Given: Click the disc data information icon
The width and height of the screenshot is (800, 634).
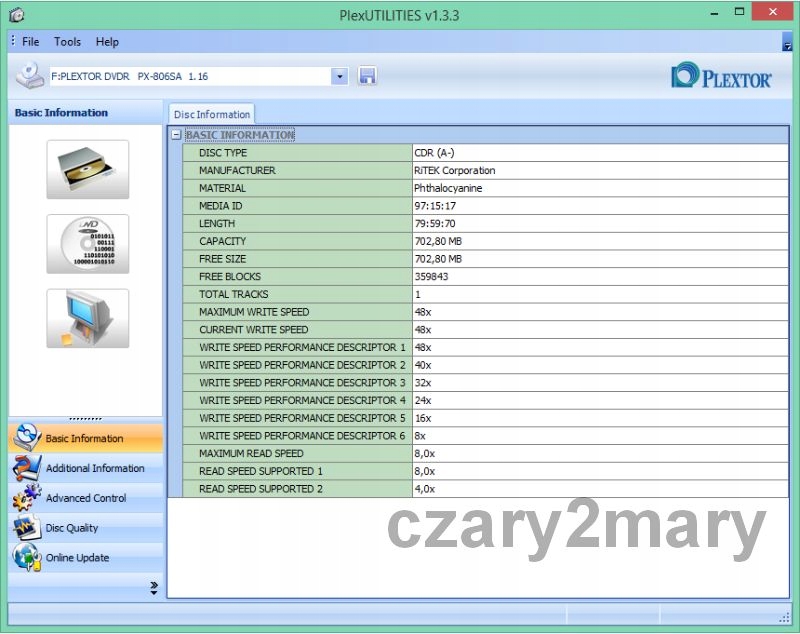Looking at the screenshot, I should (x=87, y=244).
